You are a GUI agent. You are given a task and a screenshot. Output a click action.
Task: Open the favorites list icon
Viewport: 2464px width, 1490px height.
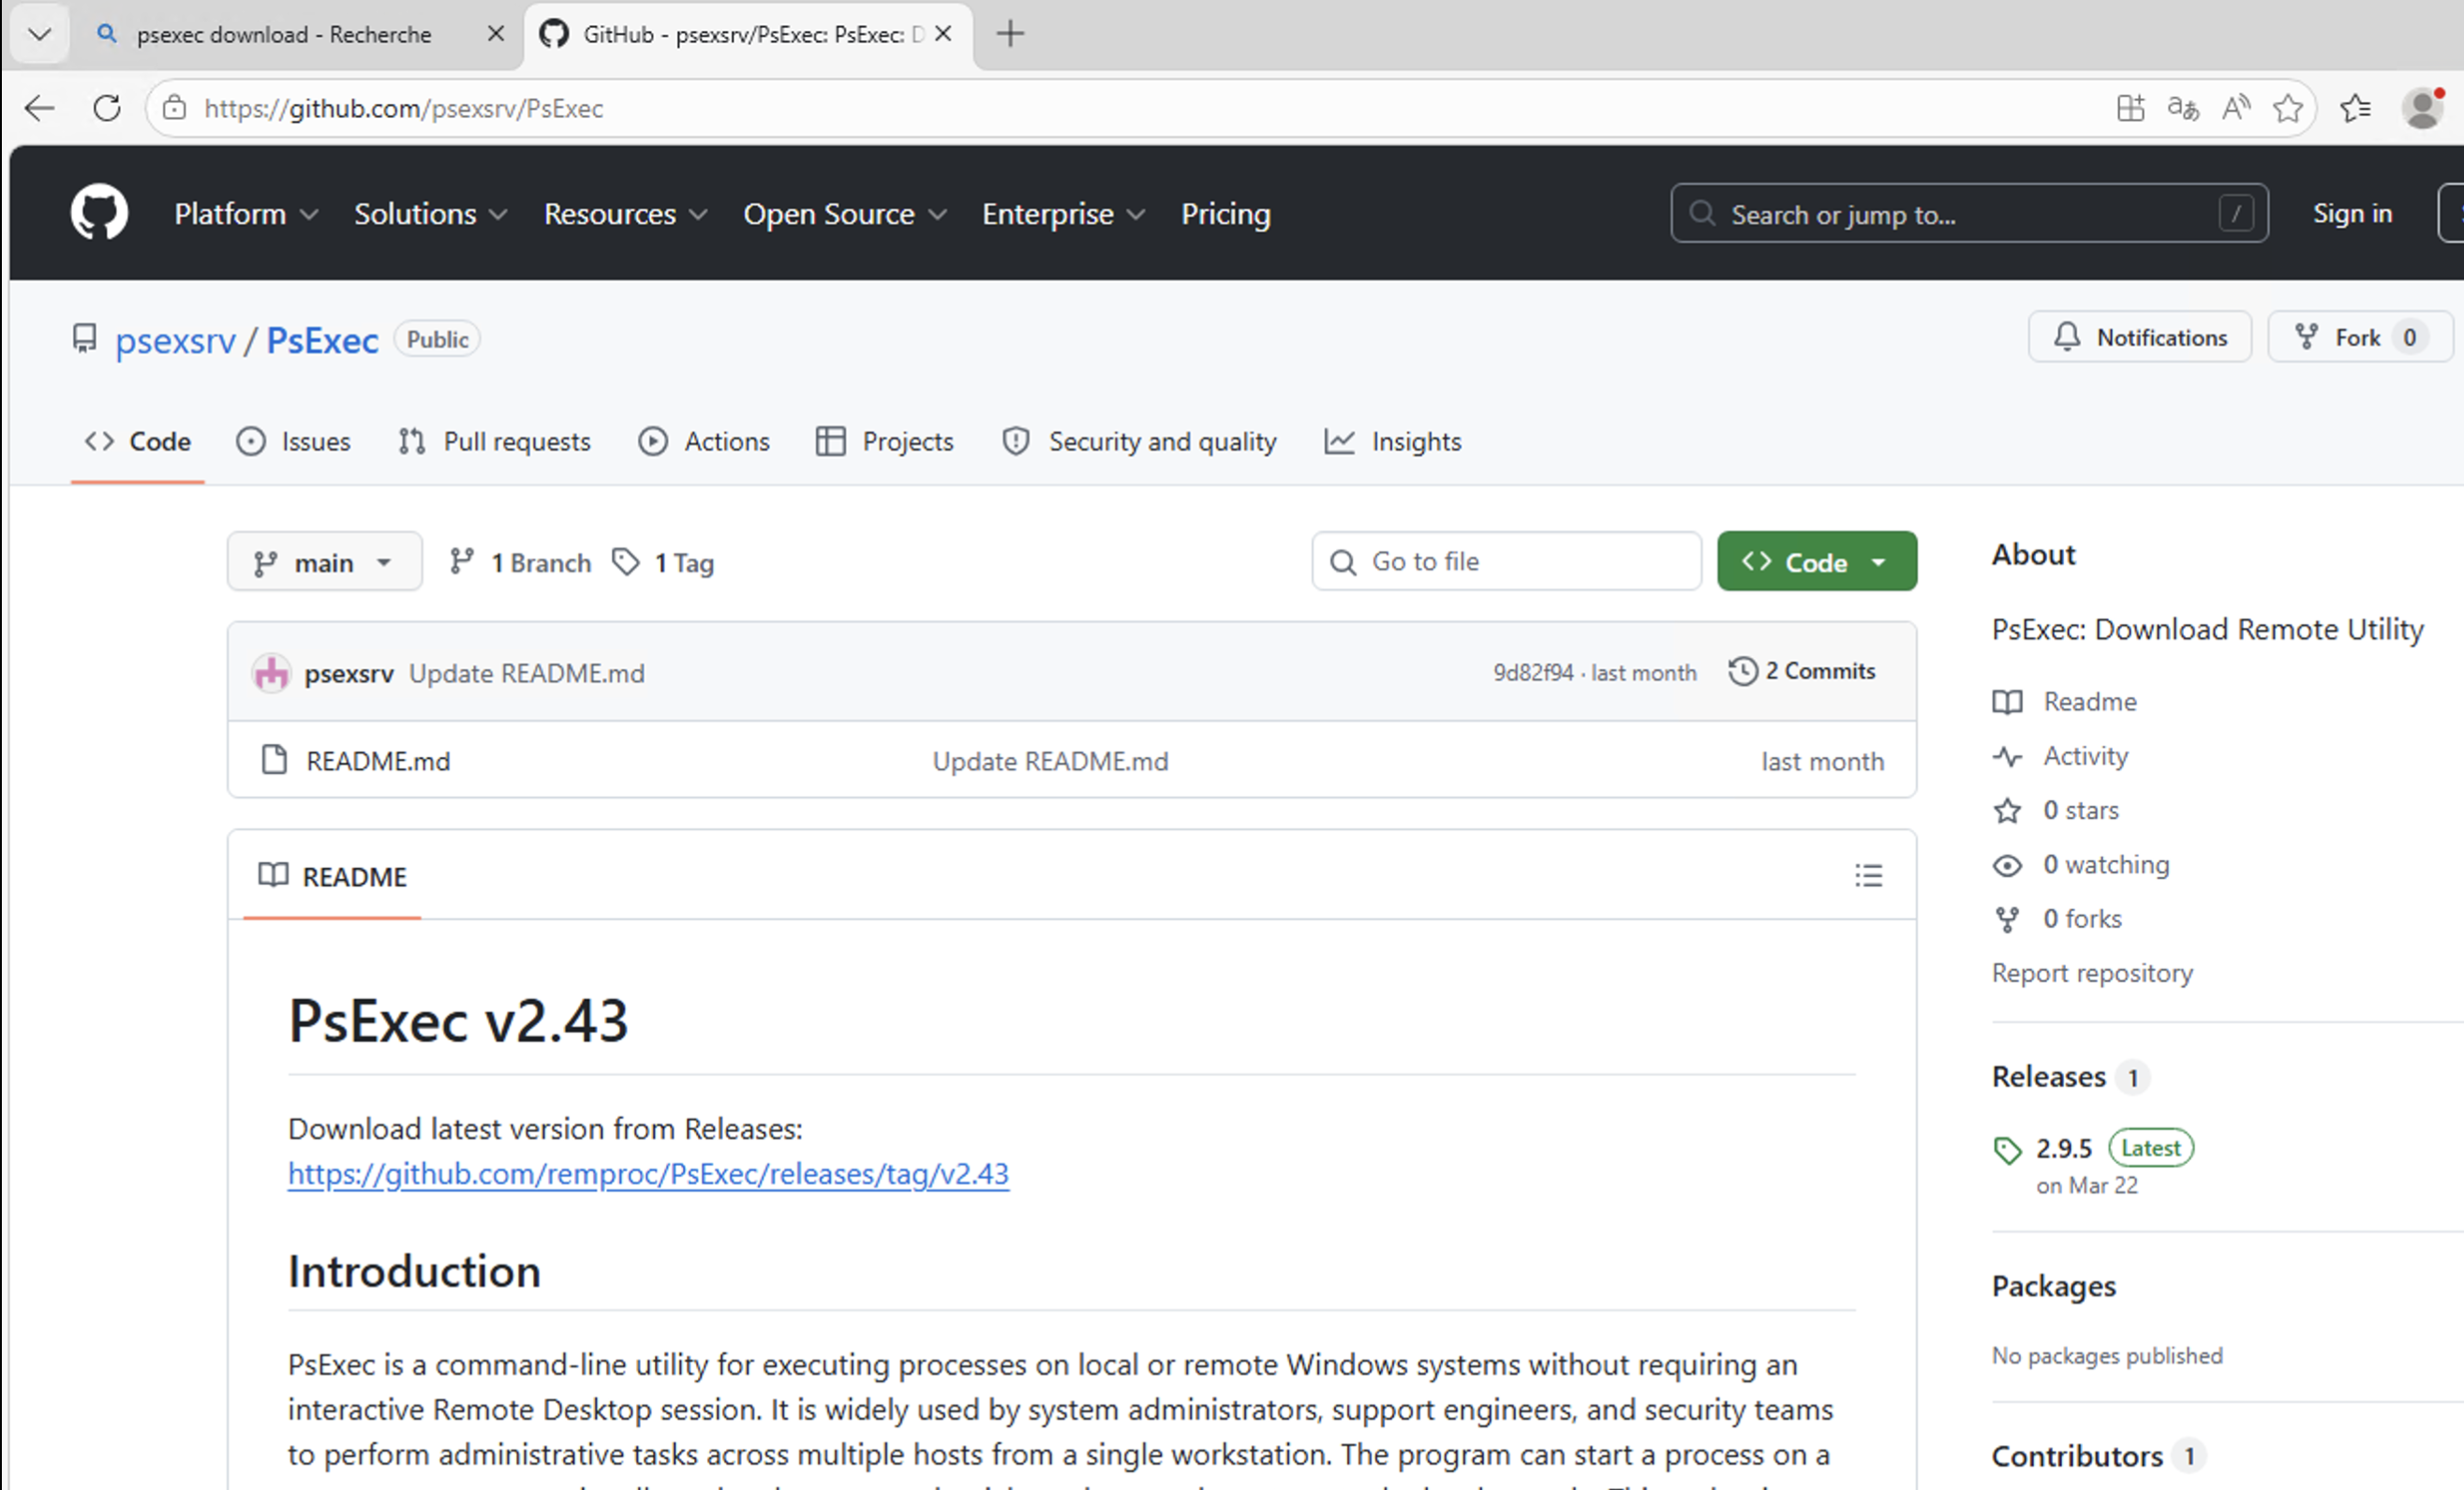(2355, 108)
